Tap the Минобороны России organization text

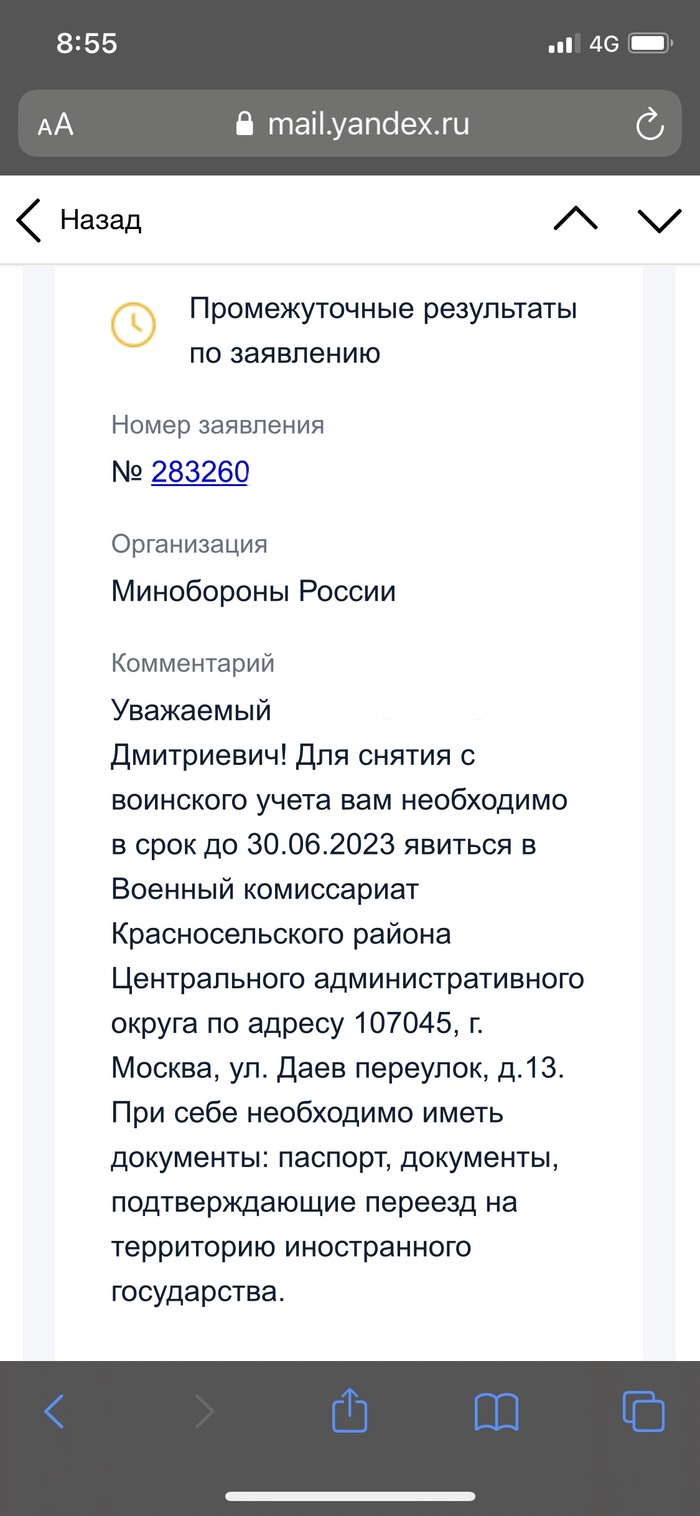coord(253,591)
